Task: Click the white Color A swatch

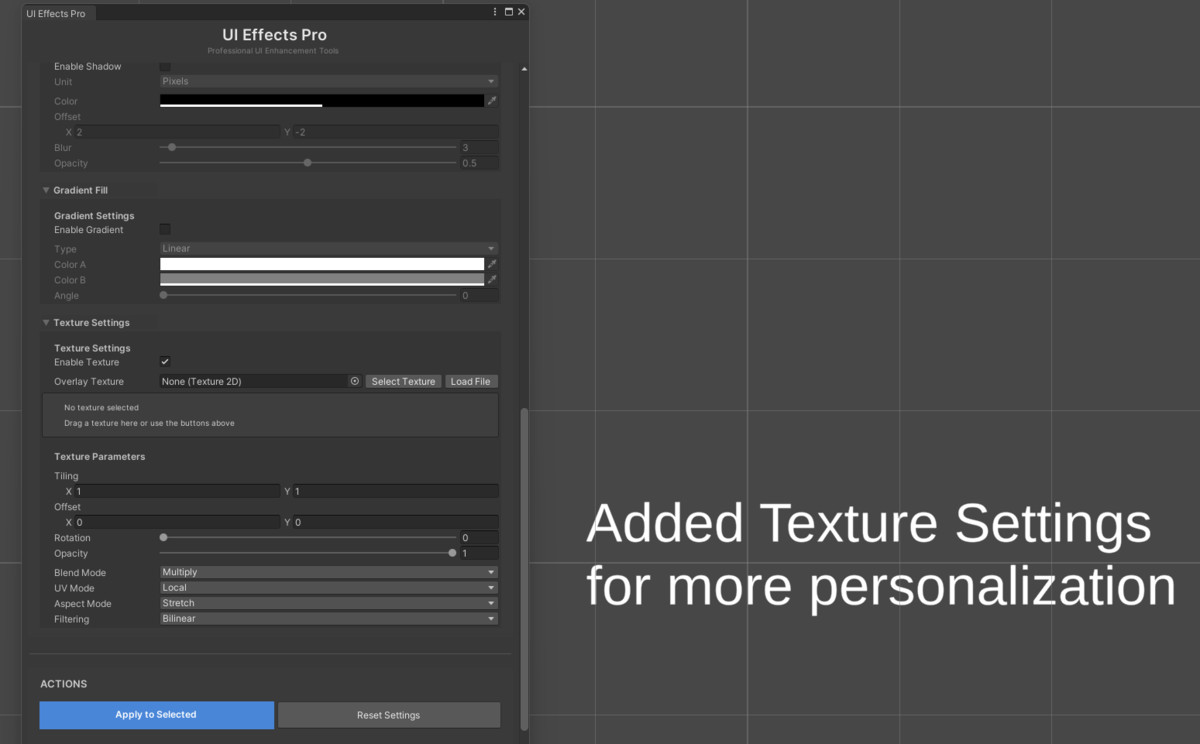Action: click(x=320, y=263)
